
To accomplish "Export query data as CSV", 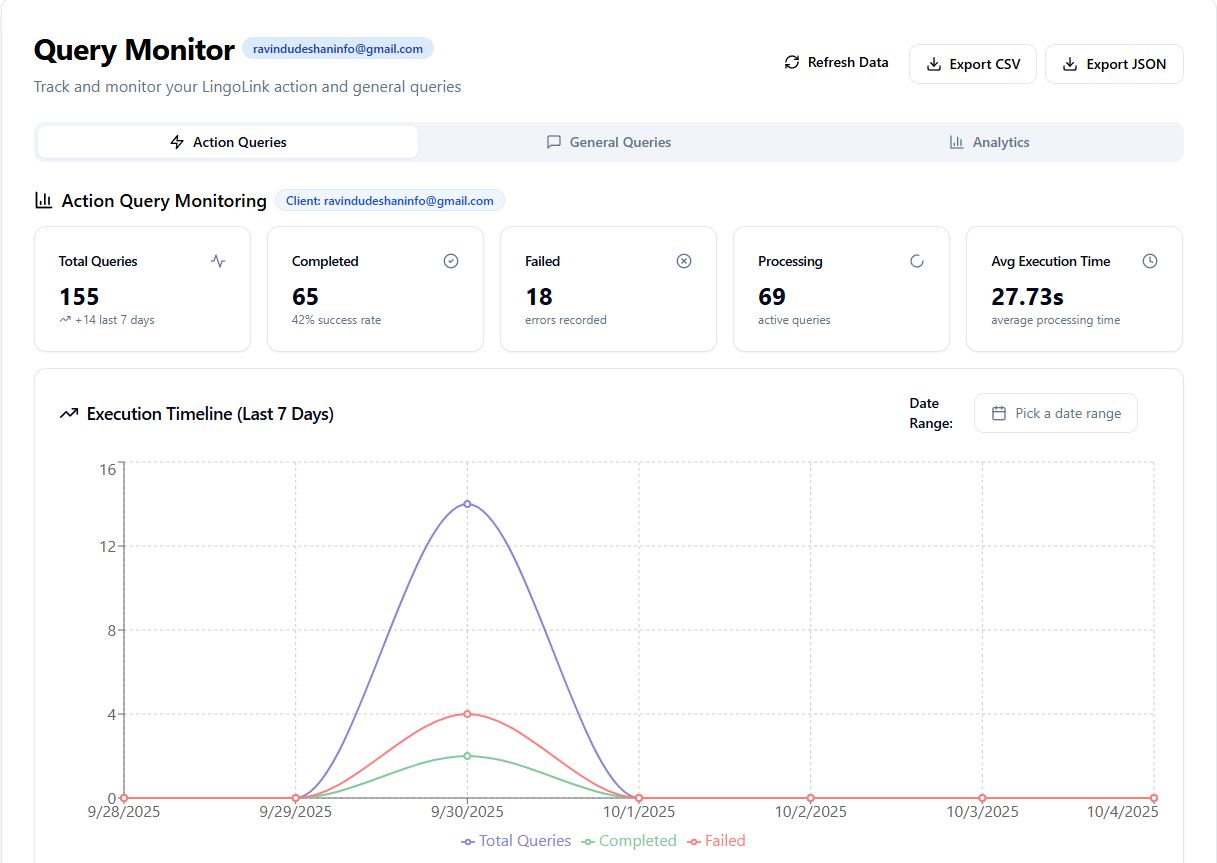I will 972,63.
